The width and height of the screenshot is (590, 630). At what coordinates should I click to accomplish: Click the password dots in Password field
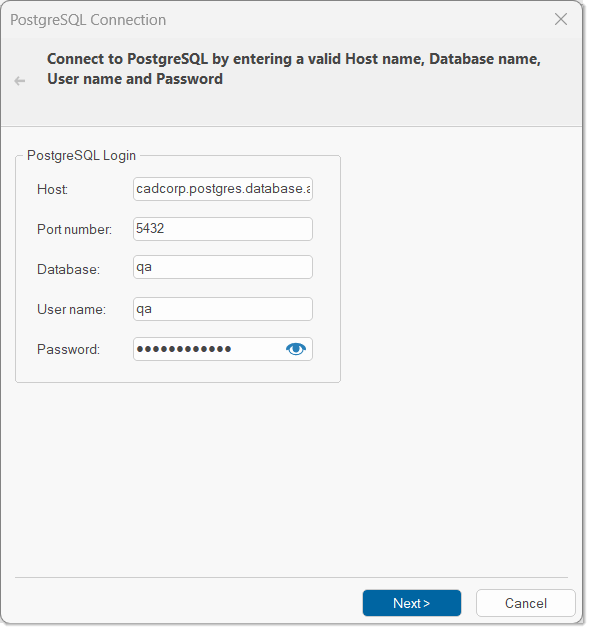coord(184,349)
